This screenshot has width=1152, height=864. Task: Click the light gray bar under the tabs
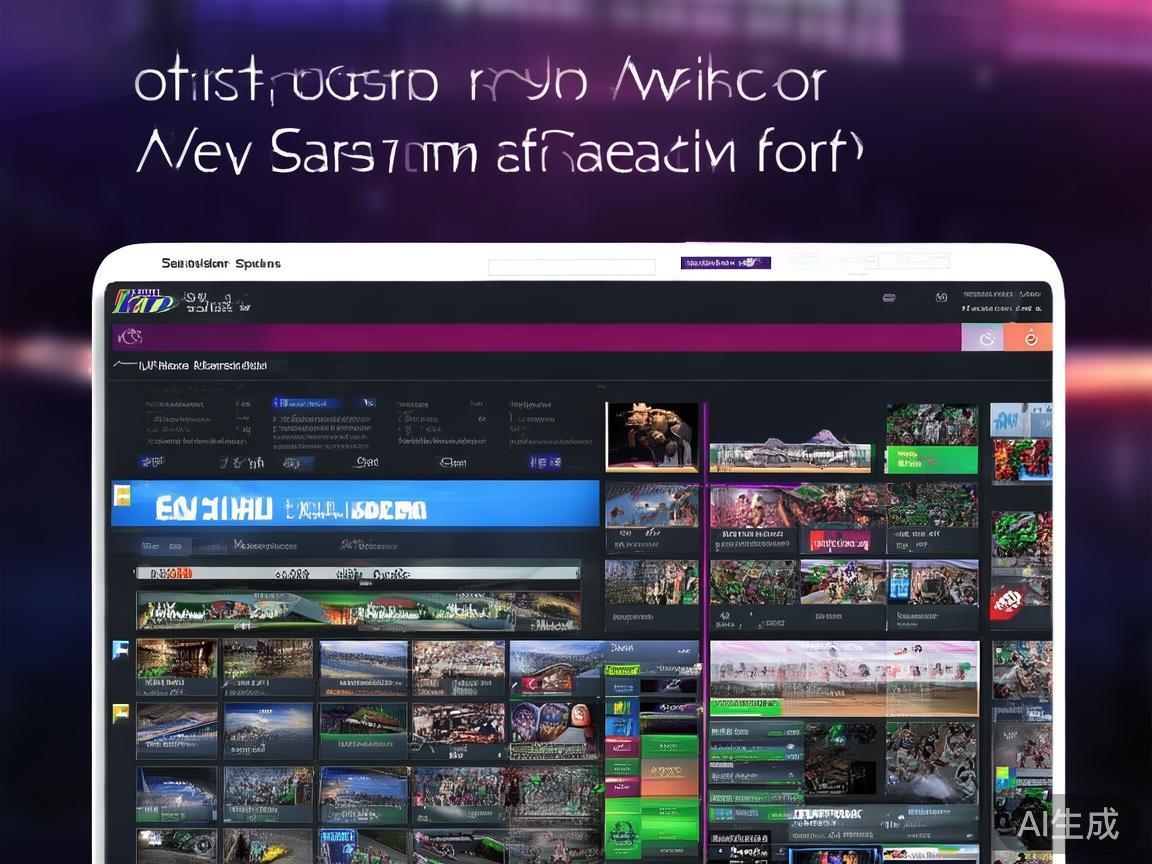pyautogui.click(x=357, y=574)
